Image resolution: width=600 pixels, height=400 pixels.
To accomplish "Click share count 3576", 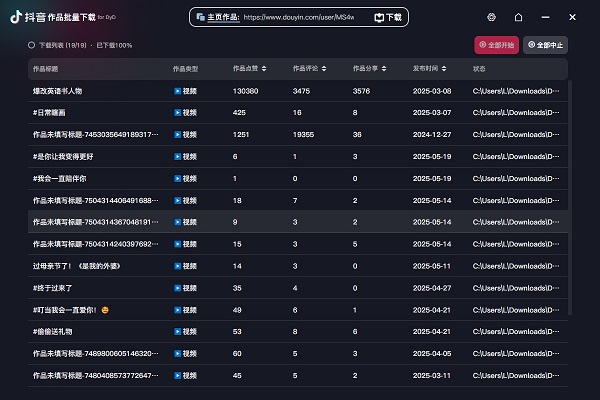I will click(x=361, y=91).
